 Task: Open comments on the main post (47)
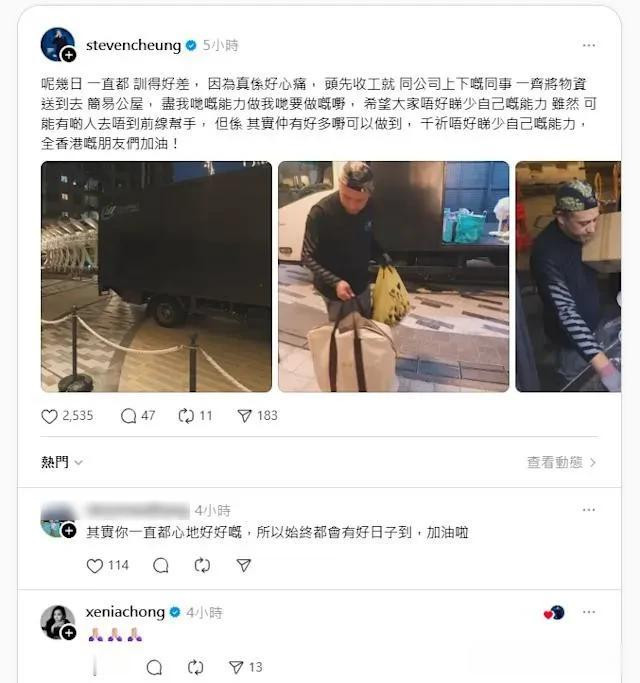pyautogui.click(x=129, y=416)
